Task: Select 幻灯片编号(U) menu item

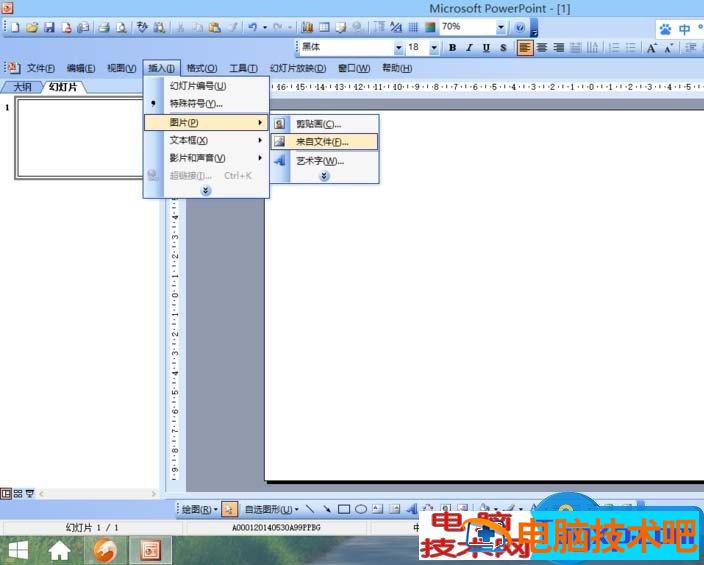Action: (x=207, y=86)
